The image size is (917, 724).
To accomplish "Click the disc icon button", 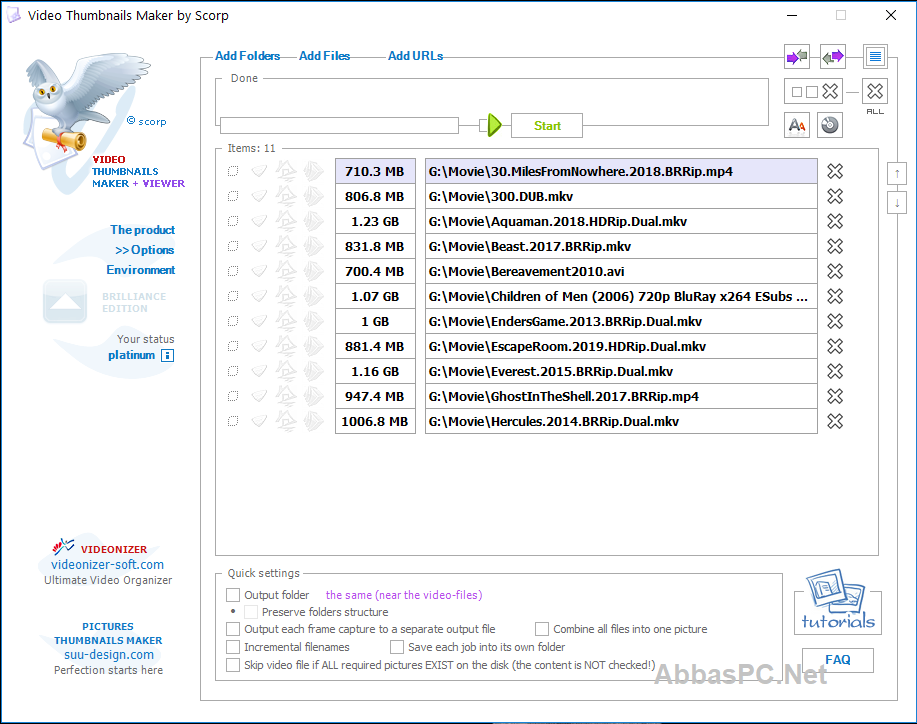I will coord(829,125).
